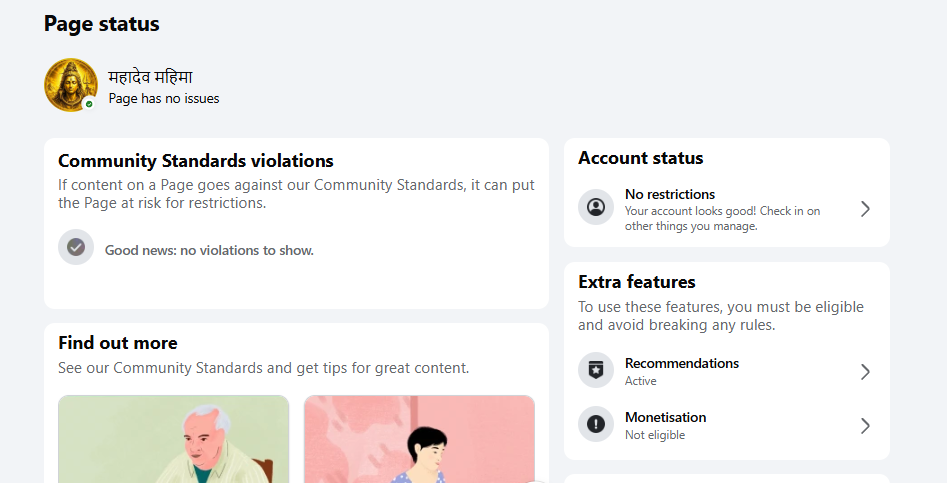Click the Community Standards violations heading
Screen dimensions: 947x483
coord(196,161)
